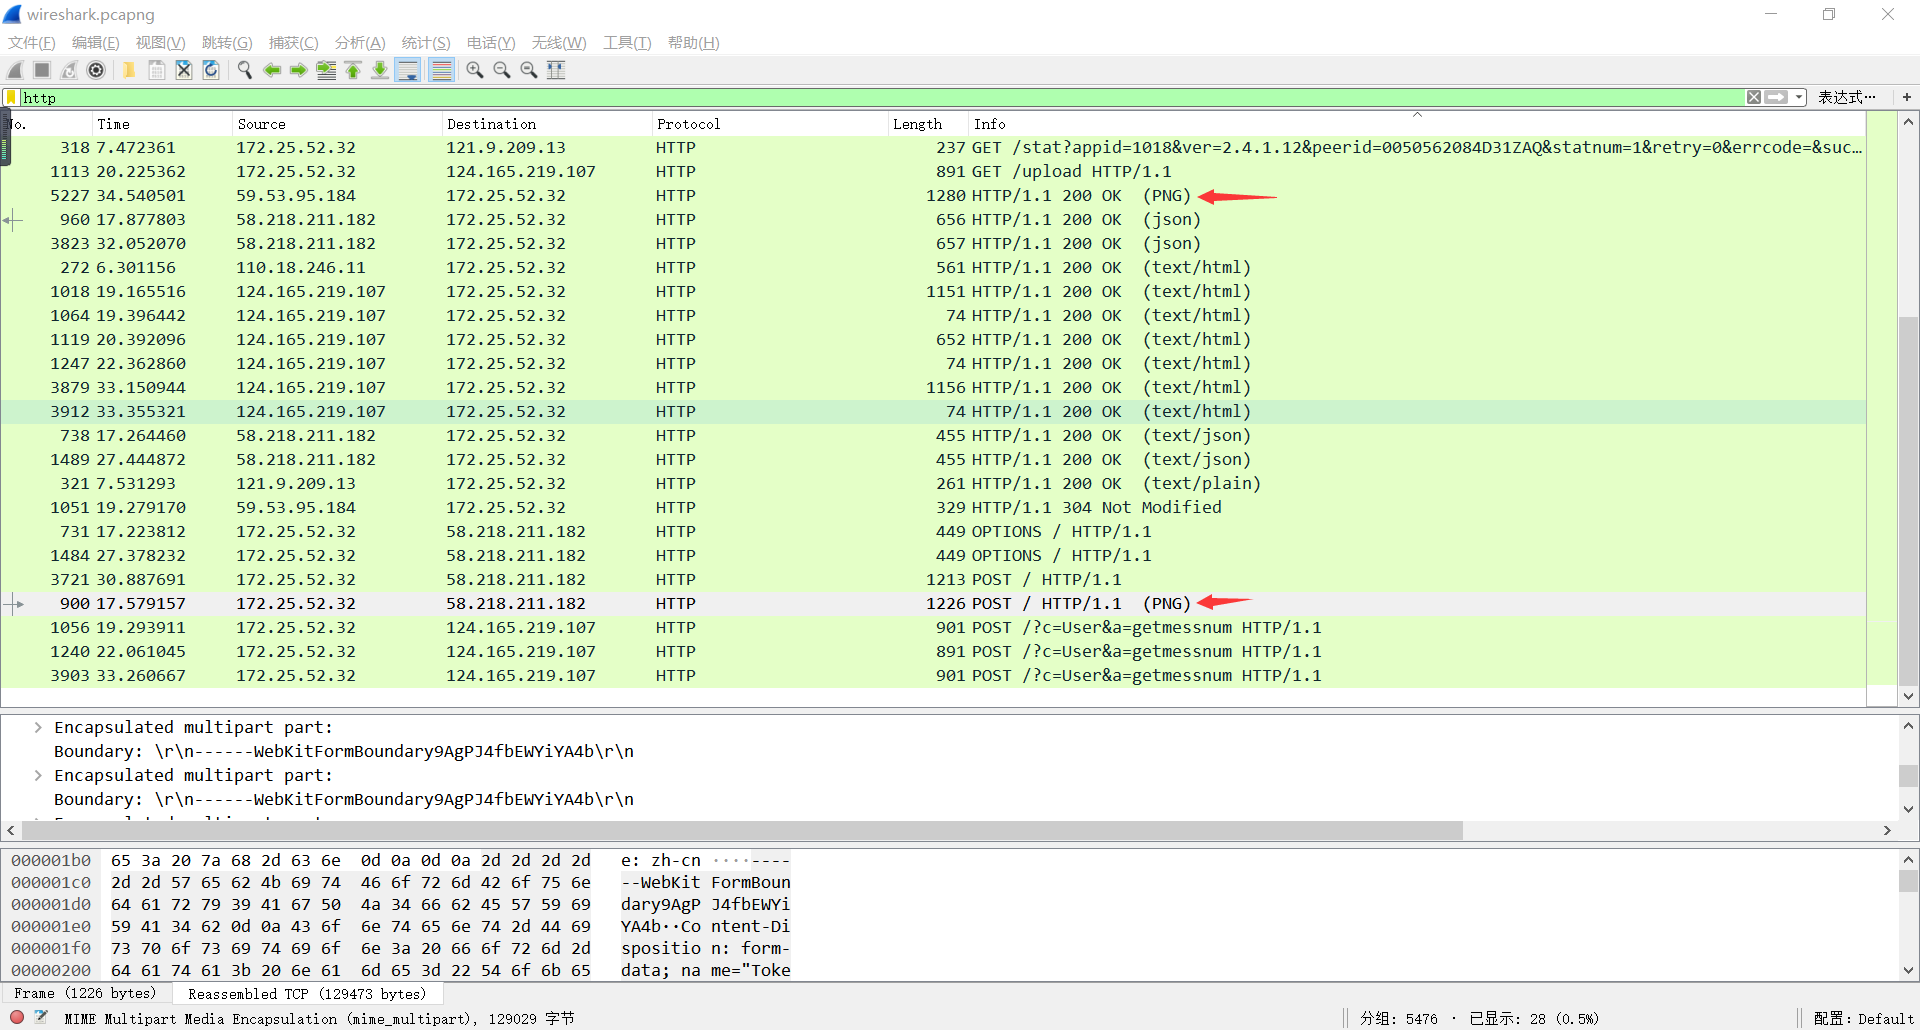Go forward to the next packet
The width and height of the screenshot is (1920, 1030).
click(298, 70)
